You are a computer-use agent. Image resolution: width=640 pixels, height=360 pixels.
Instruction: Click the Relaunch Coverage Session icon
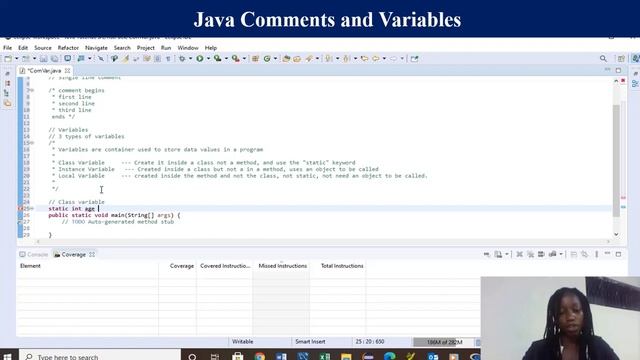[487, 254]
